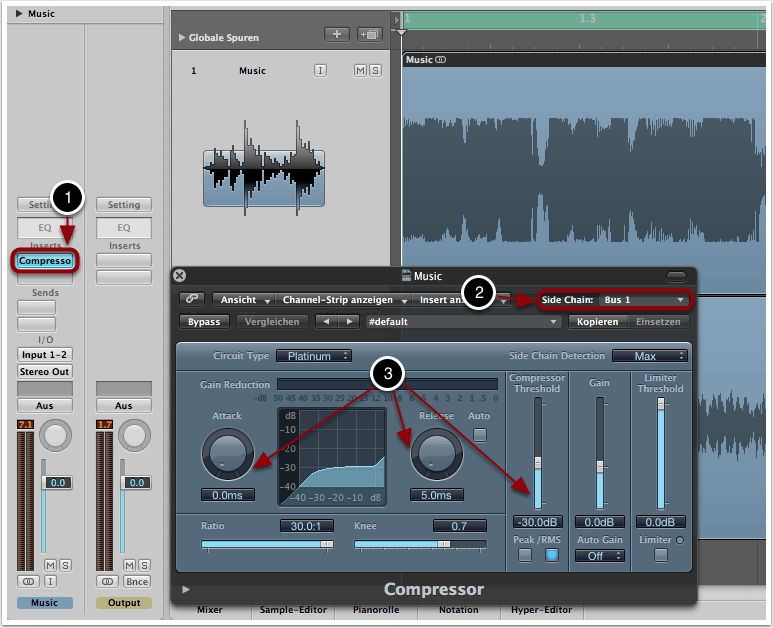Screen dimensions: 773x628
Task: Click the duplicate track icon beside plus
Action: (369, 34)
